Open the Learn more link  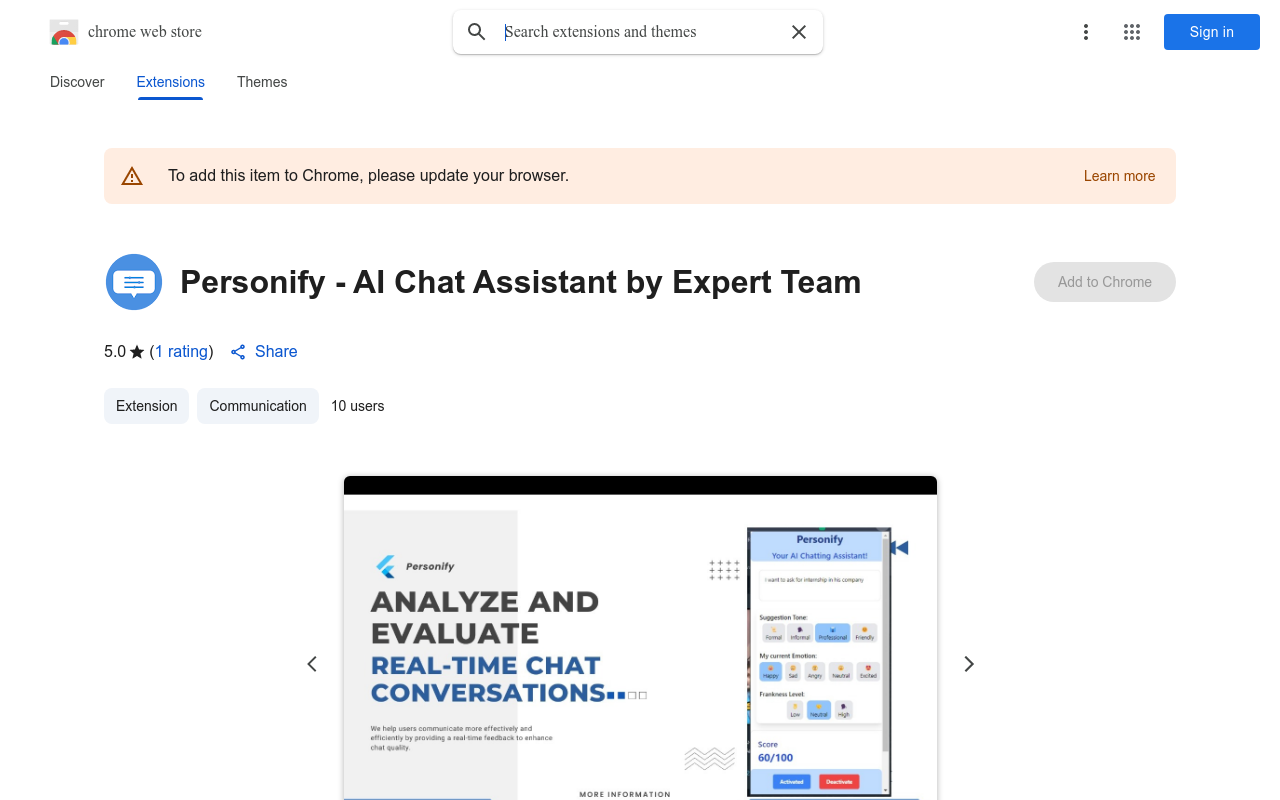click(1119, 176)
